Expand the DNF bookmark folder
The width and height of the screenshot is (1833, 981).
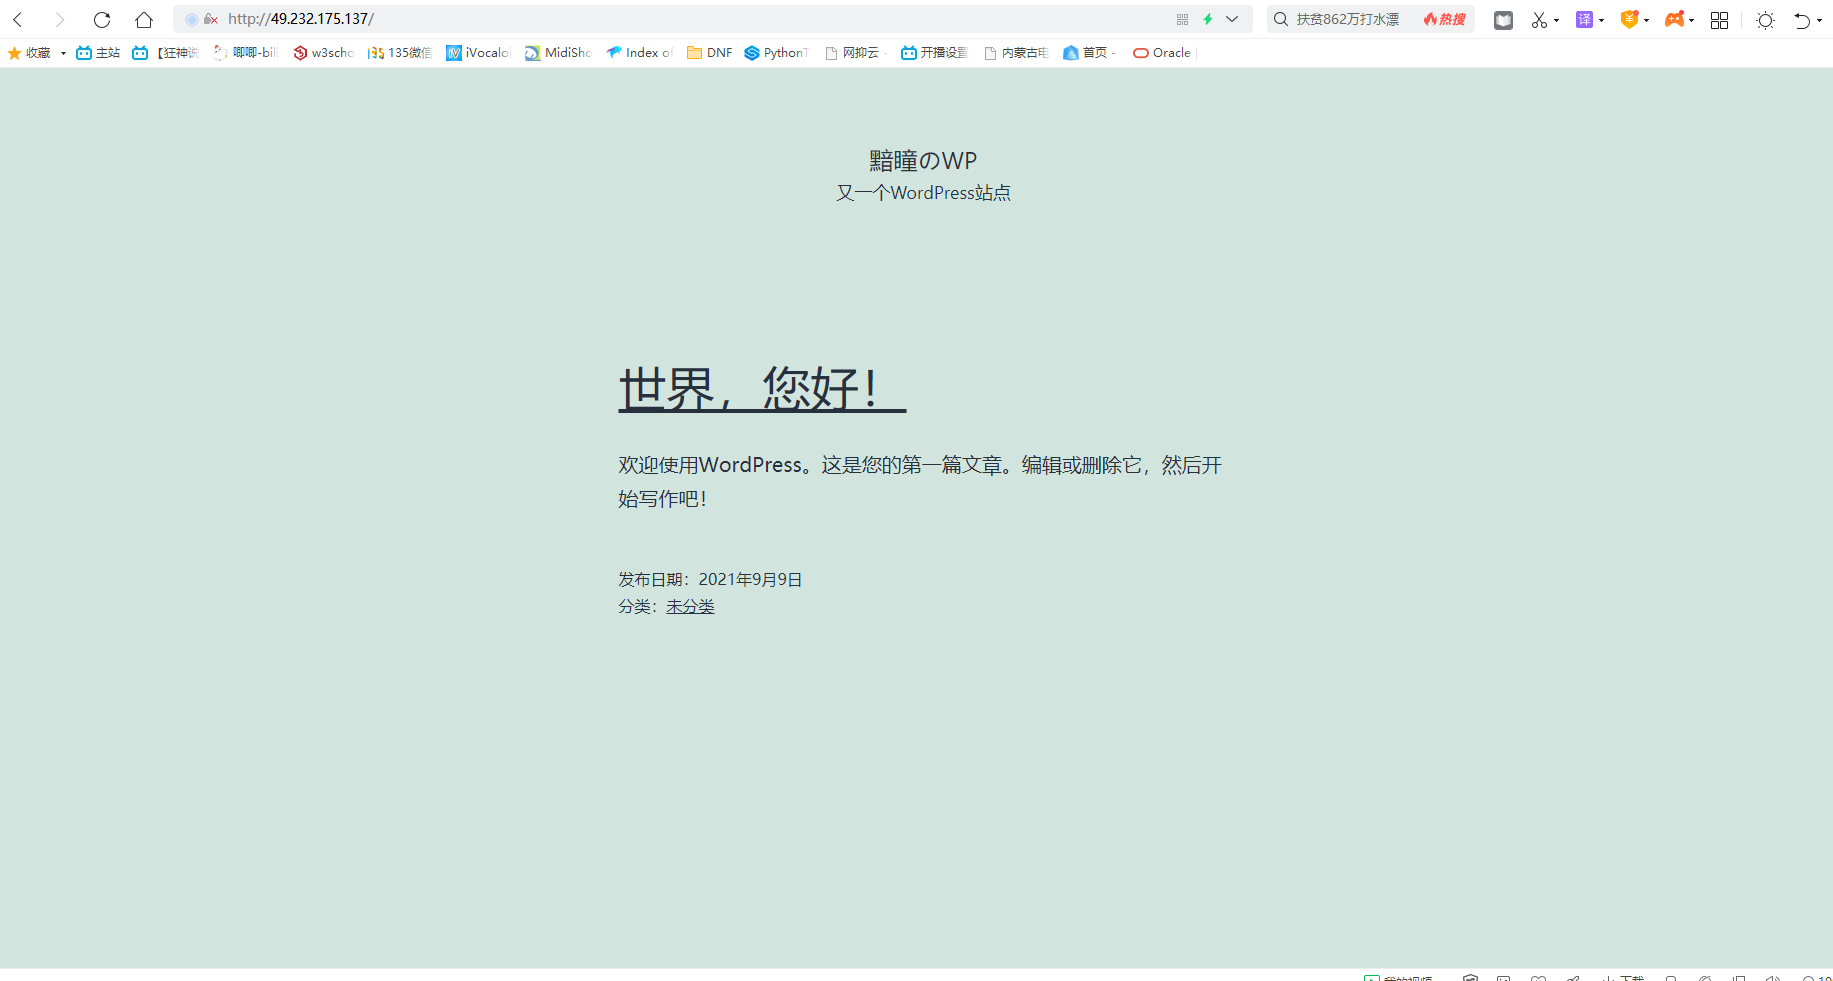(710, 53)
